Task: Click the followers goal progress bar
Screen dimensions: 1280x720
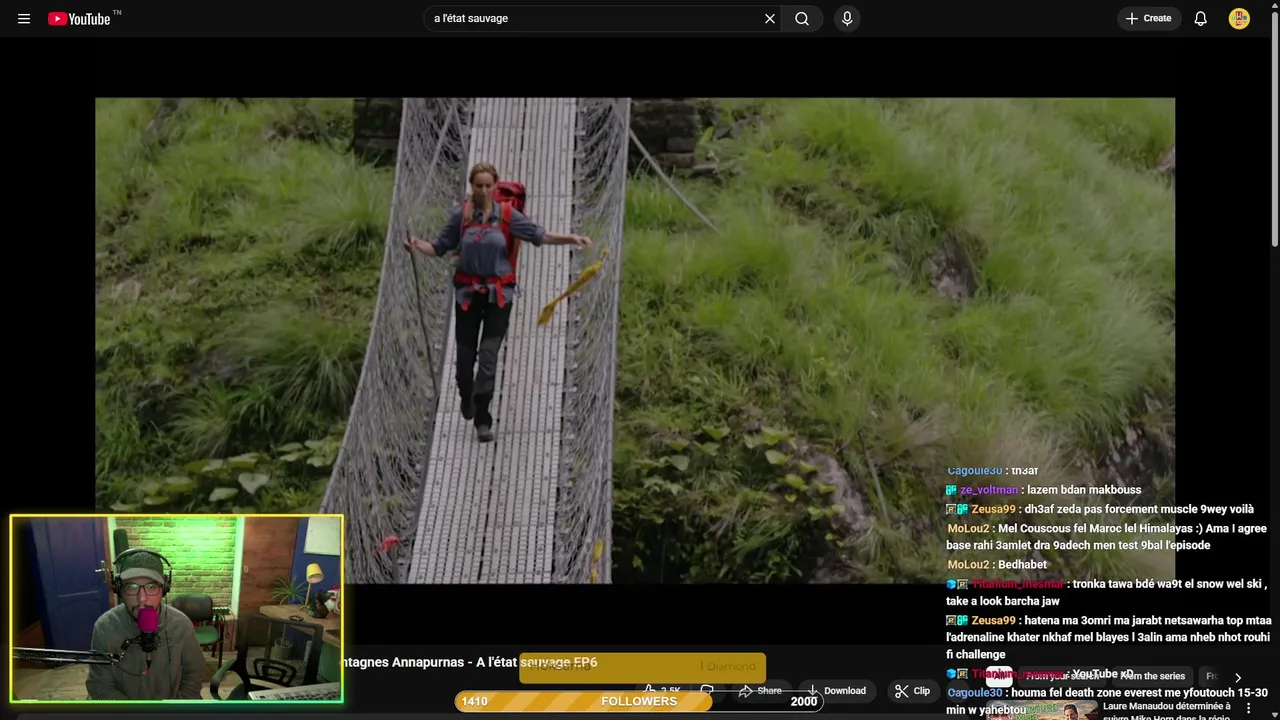Action: (x=639, y=701)
